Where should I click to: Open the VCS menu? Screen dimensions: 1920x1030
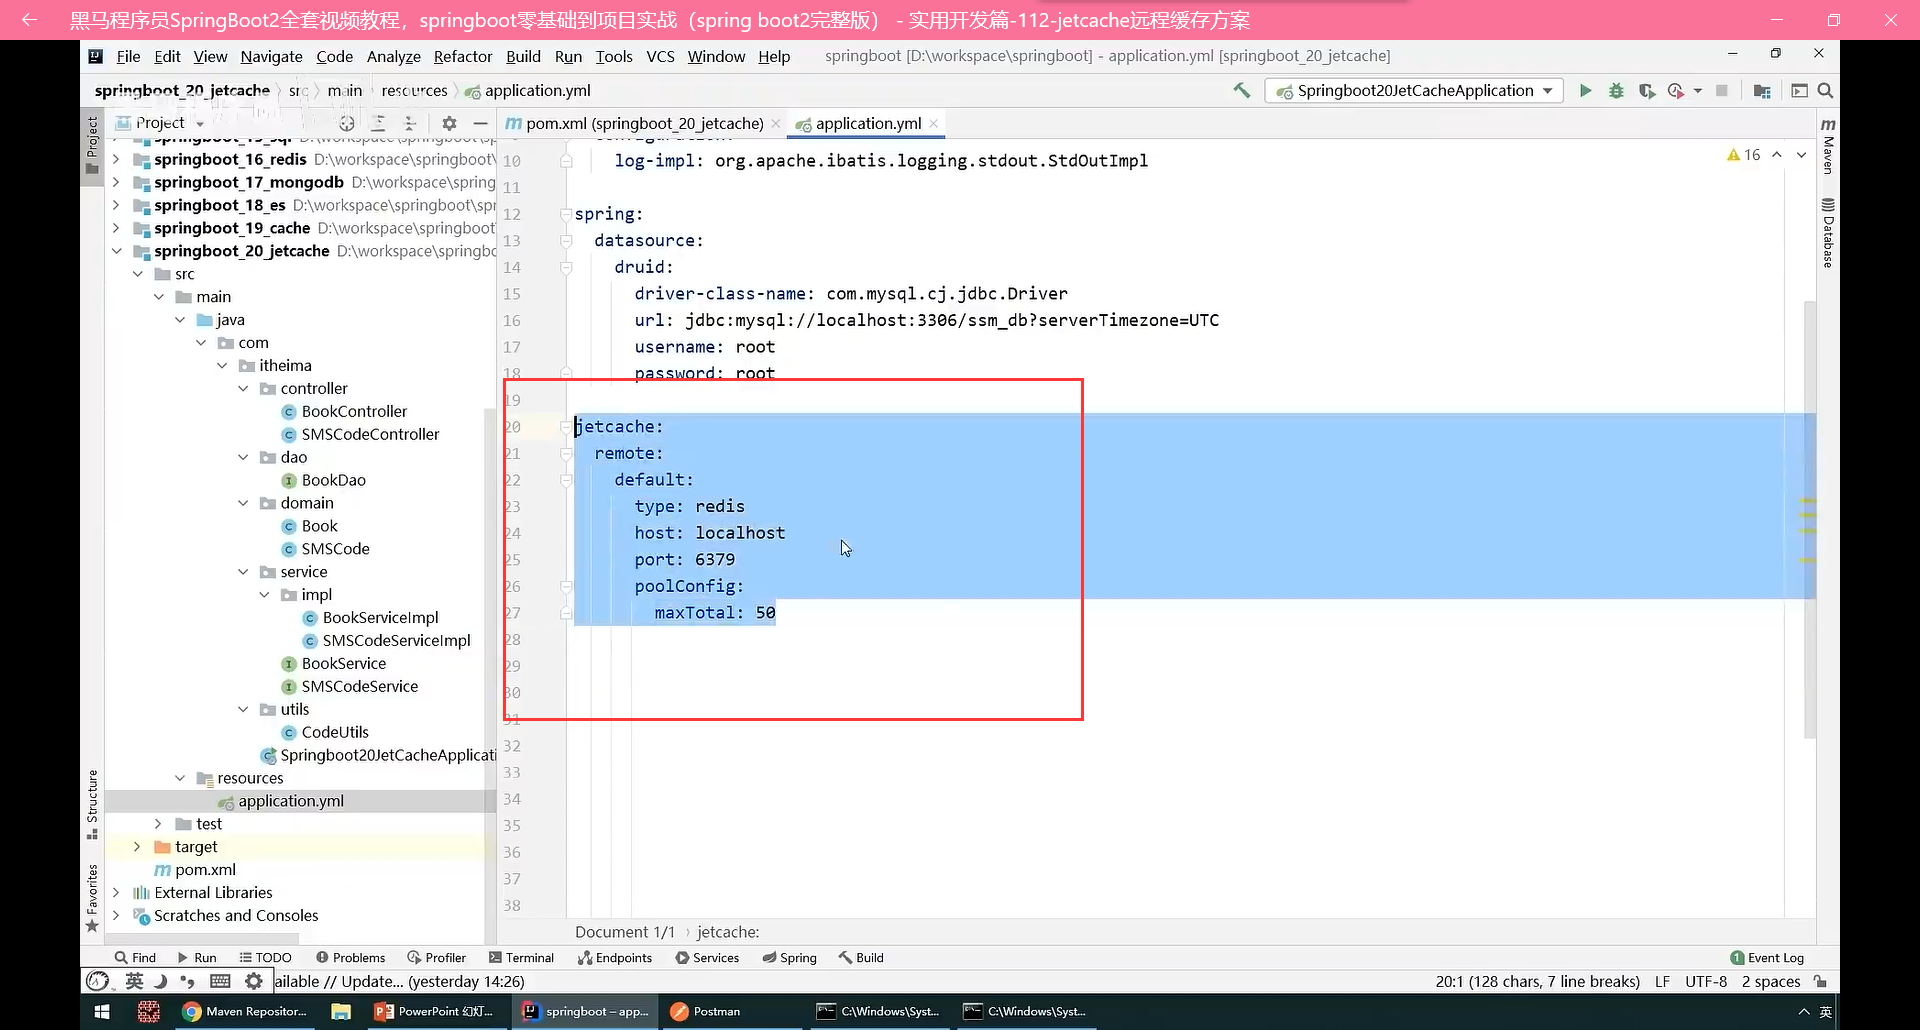coord(660,56)
